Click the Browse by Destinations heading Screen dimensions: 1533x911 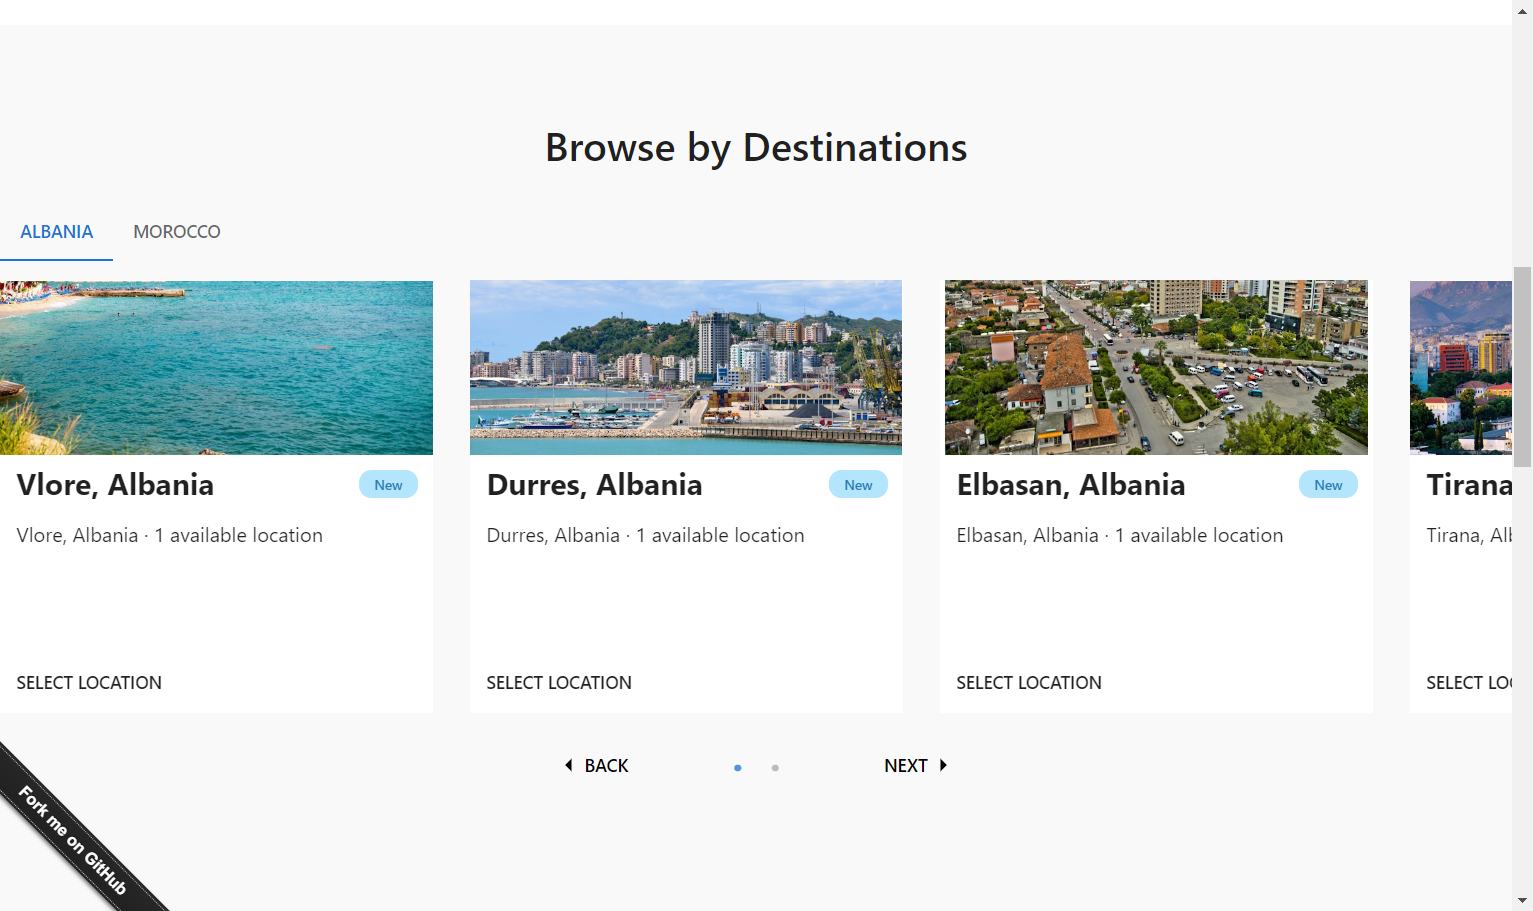click(x=756, y=148)
